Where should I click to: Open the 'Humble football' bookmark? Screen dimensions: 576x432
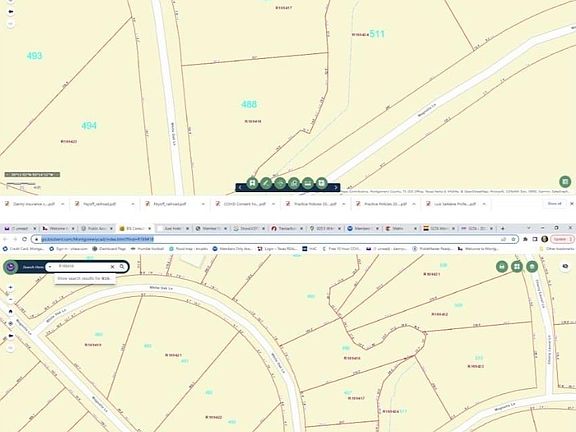pyautogui.click(x=148, y=249)
